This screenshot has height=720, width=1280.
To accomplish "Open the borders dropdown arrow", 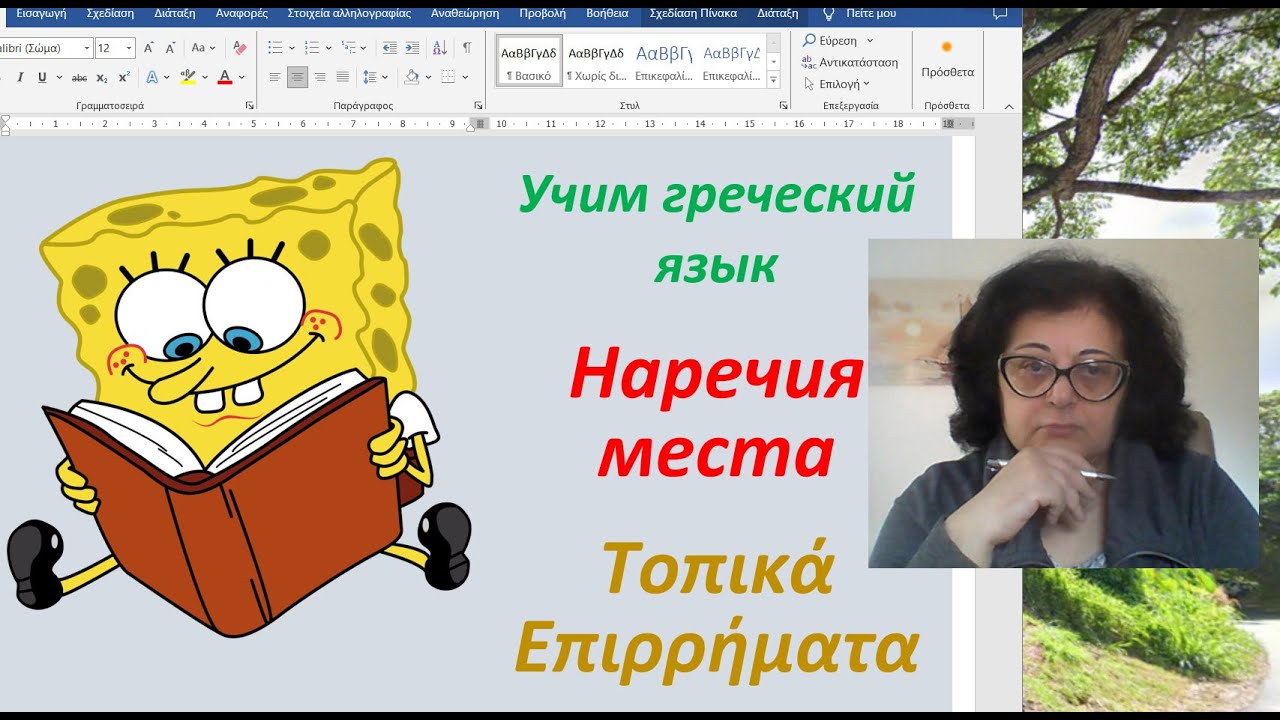I will 465,77.
